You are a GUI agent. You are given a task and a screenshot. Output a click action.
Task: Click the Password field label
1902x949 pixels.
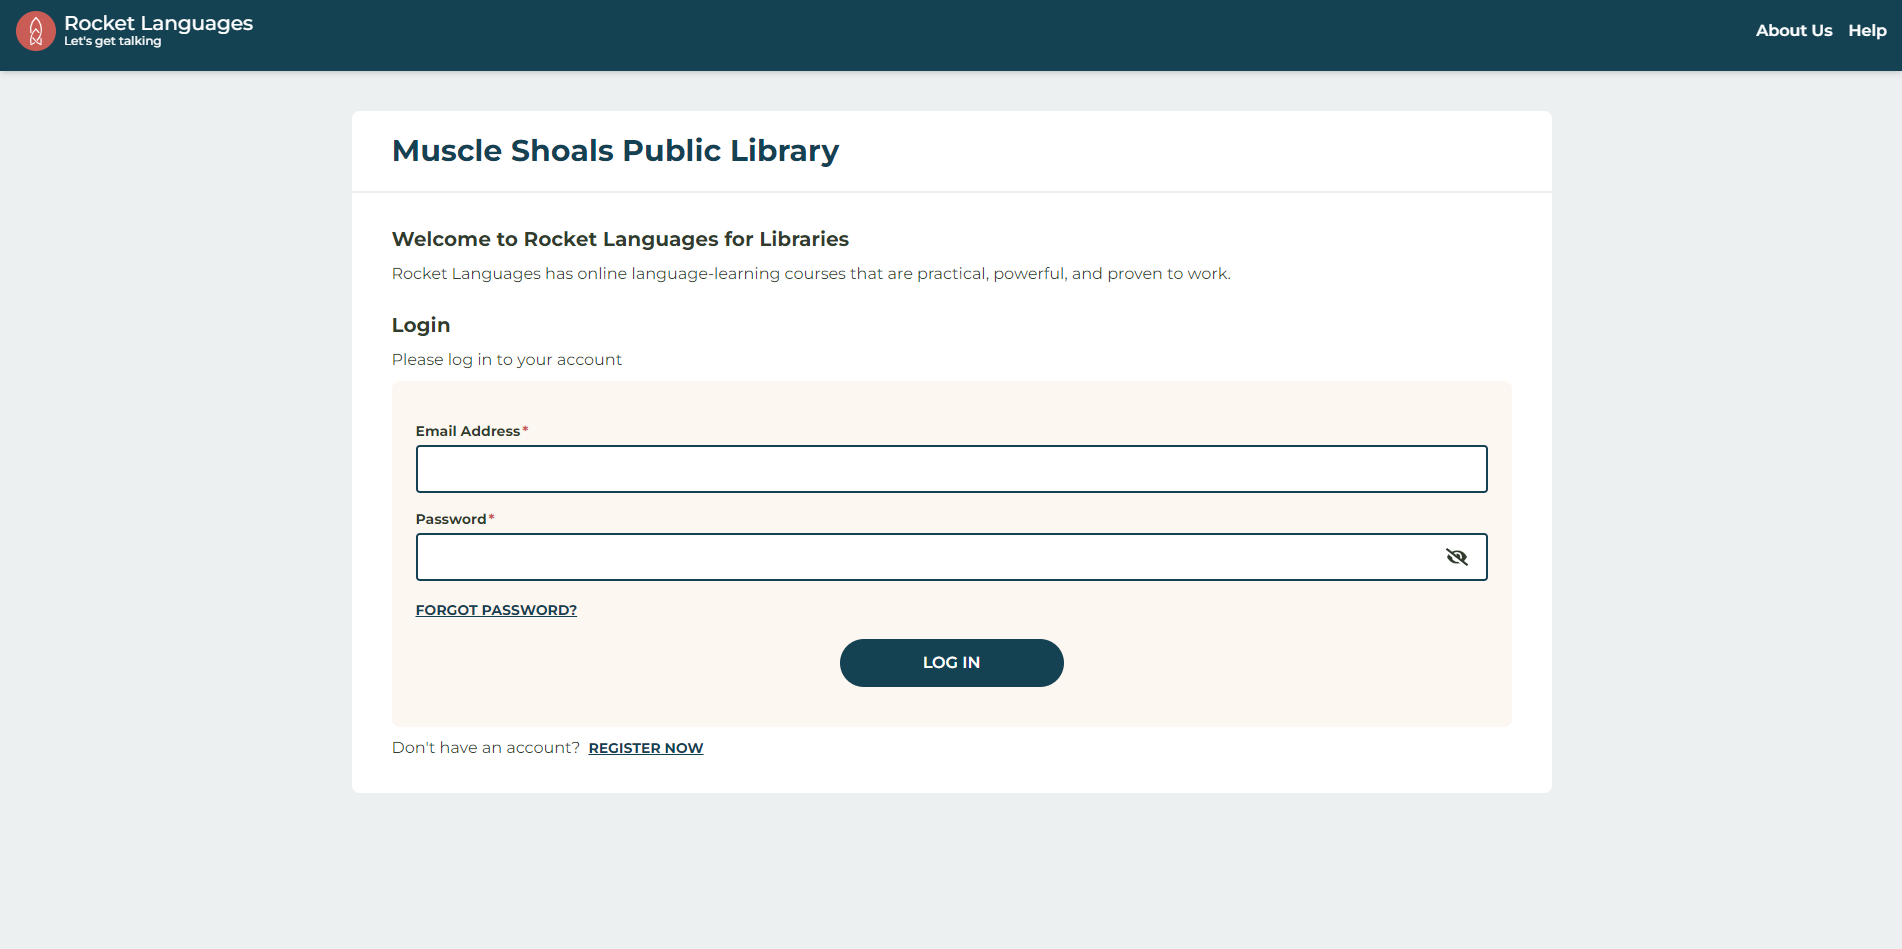(450, 519)
